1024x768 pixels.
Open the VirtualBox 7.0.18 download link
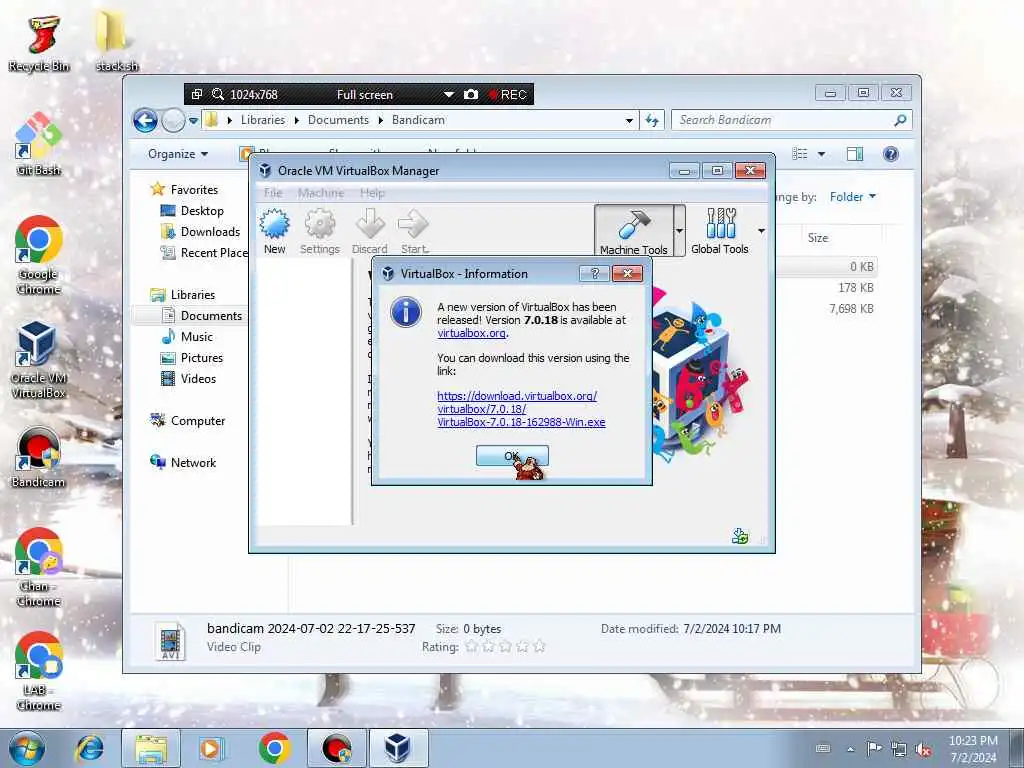(521, 409)
